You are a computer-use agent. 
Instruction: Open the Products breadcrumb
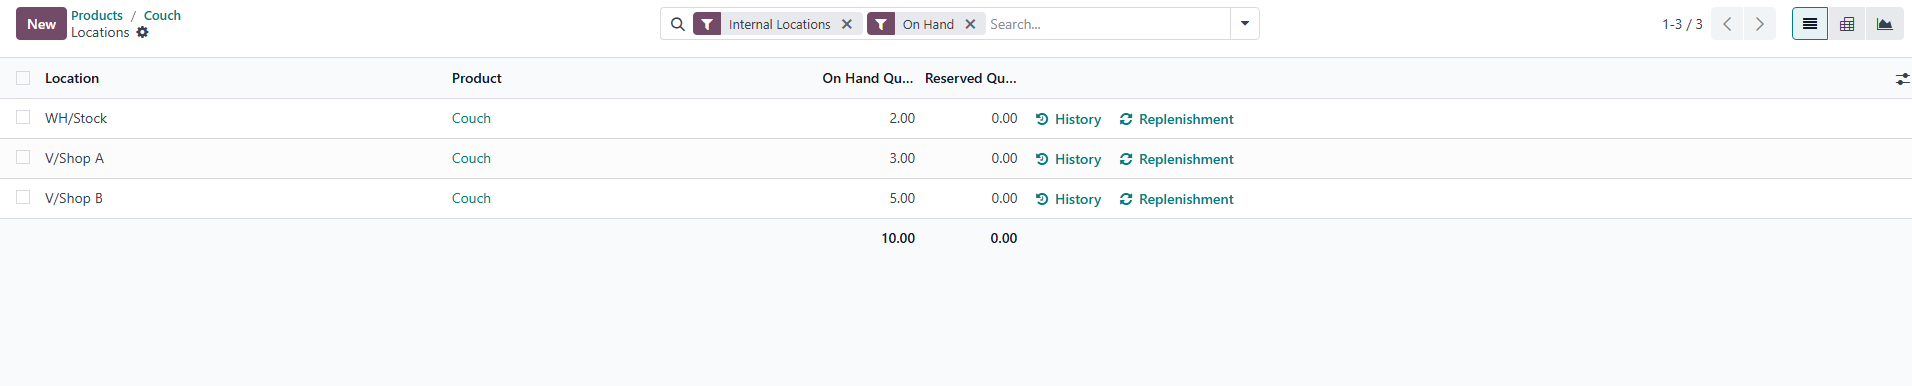click(x=97, y=15)
